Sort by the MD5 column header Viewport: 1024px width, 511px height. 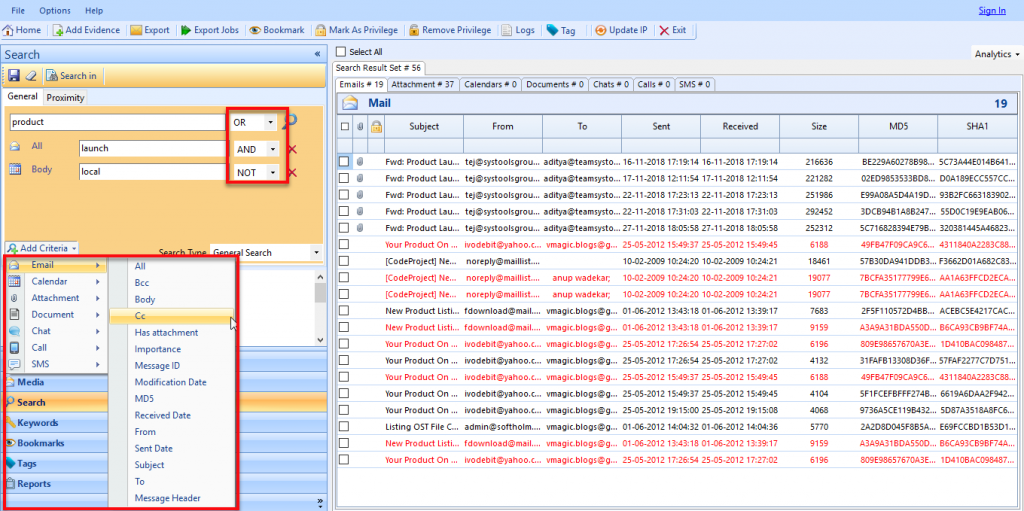coord(898,127)
